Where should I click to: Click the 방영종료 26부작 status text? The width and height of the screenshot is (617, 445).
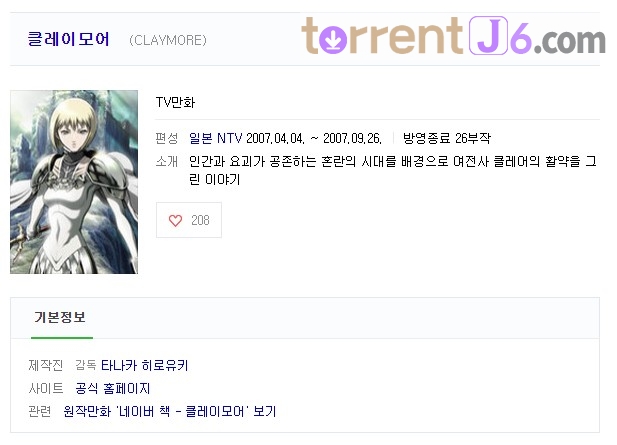tap(447, 138)
